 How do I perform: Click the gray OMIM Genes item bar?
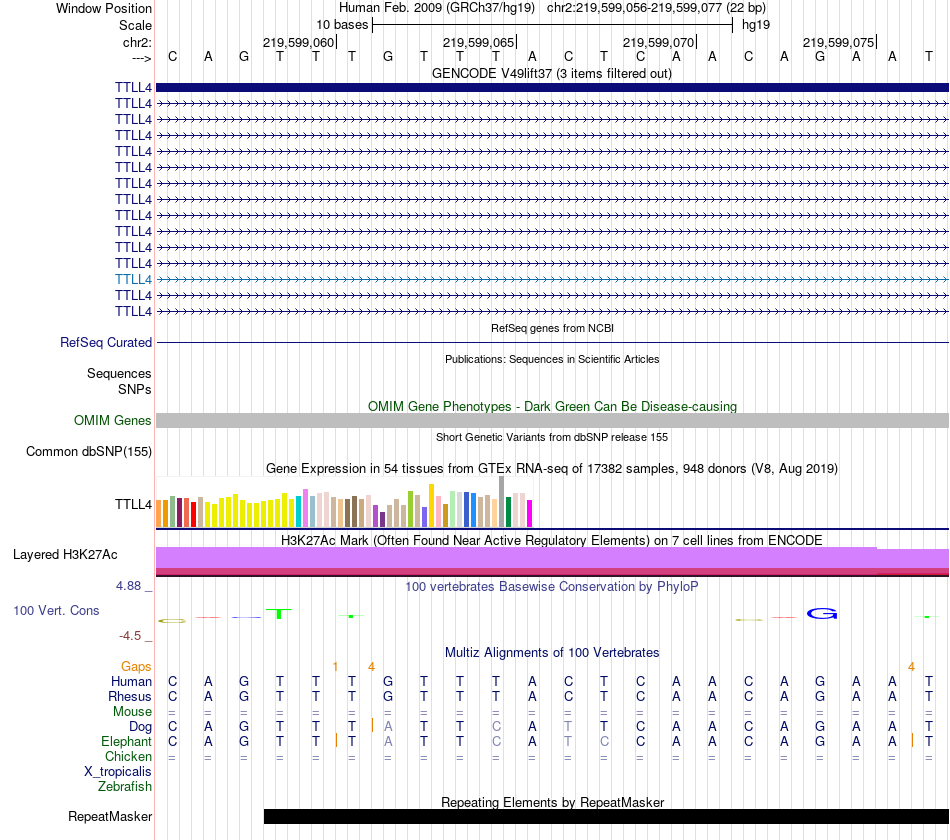coord(552,421)
